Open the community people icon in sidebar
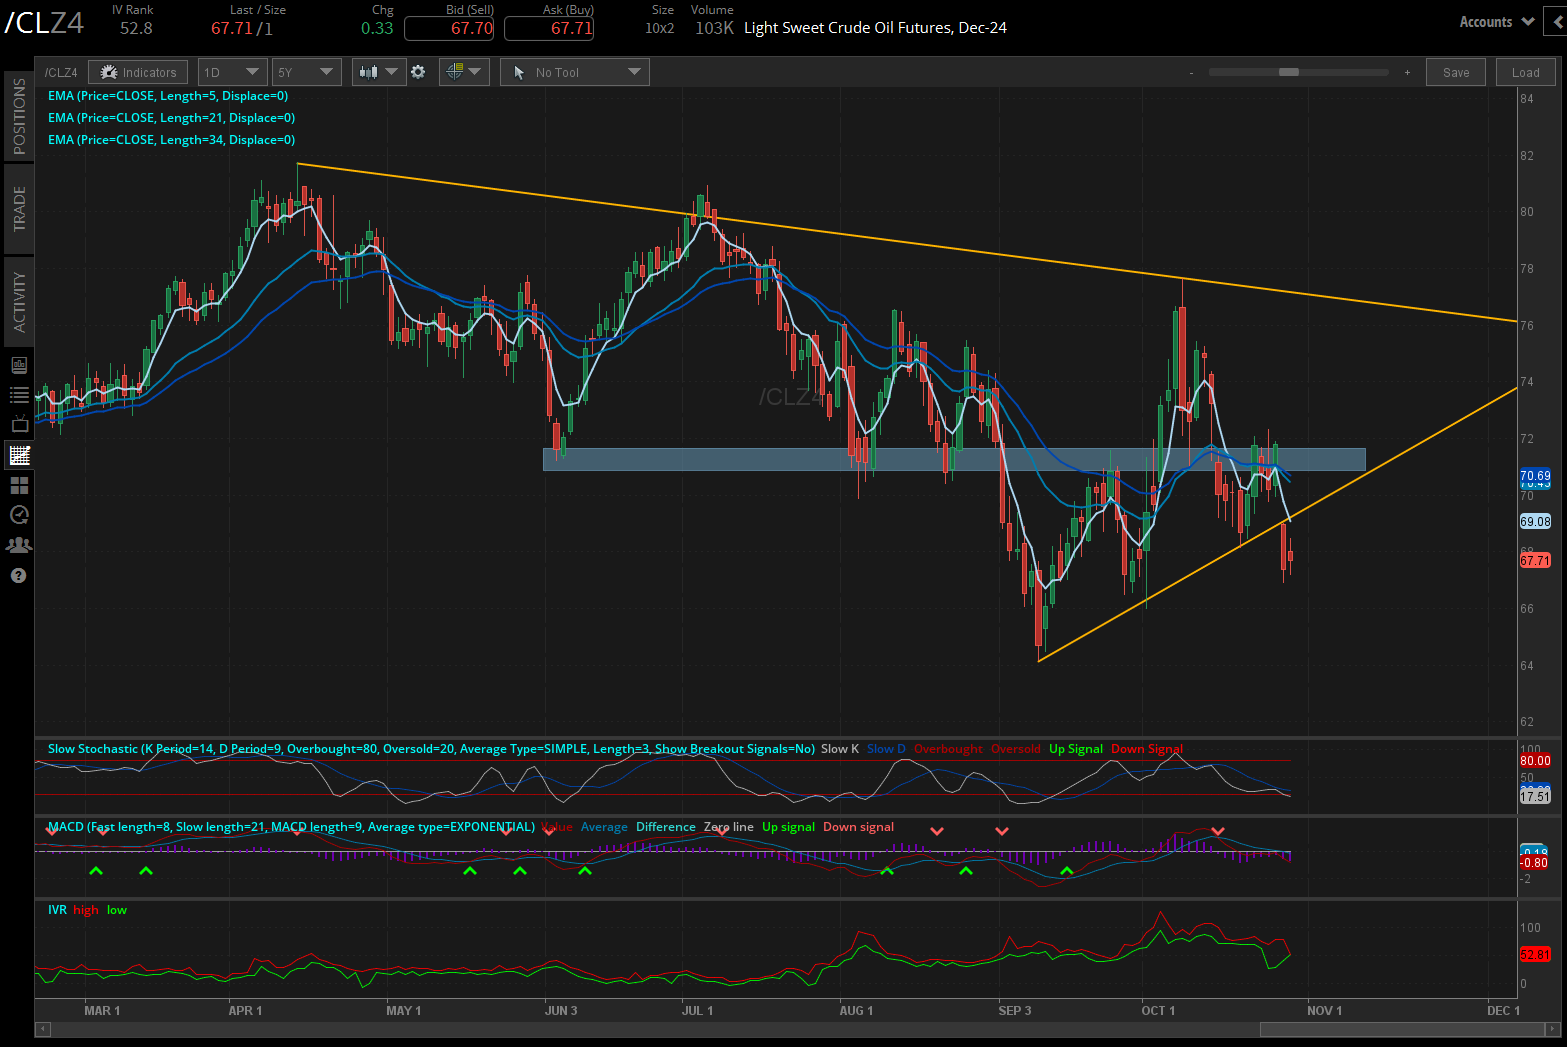 19,545
